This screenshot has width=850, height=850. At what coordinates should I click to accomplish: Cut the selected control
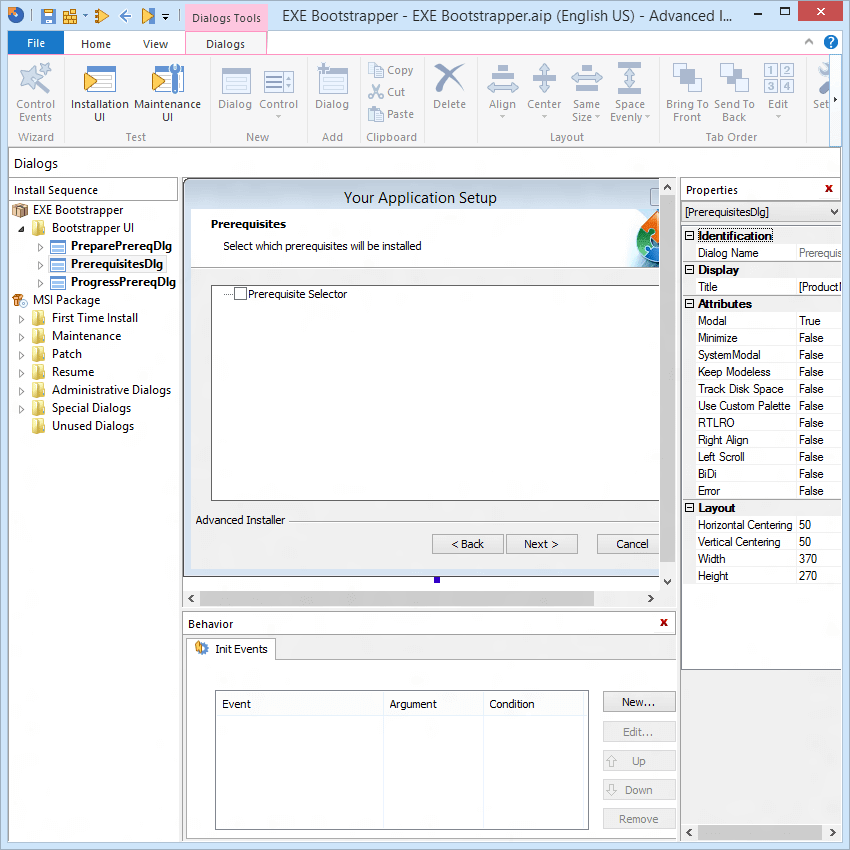[387, 92]
